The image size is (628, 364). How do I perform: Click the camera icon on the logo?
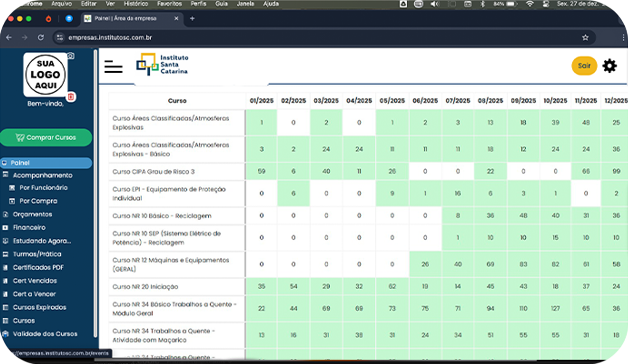[x=70, y=56]
